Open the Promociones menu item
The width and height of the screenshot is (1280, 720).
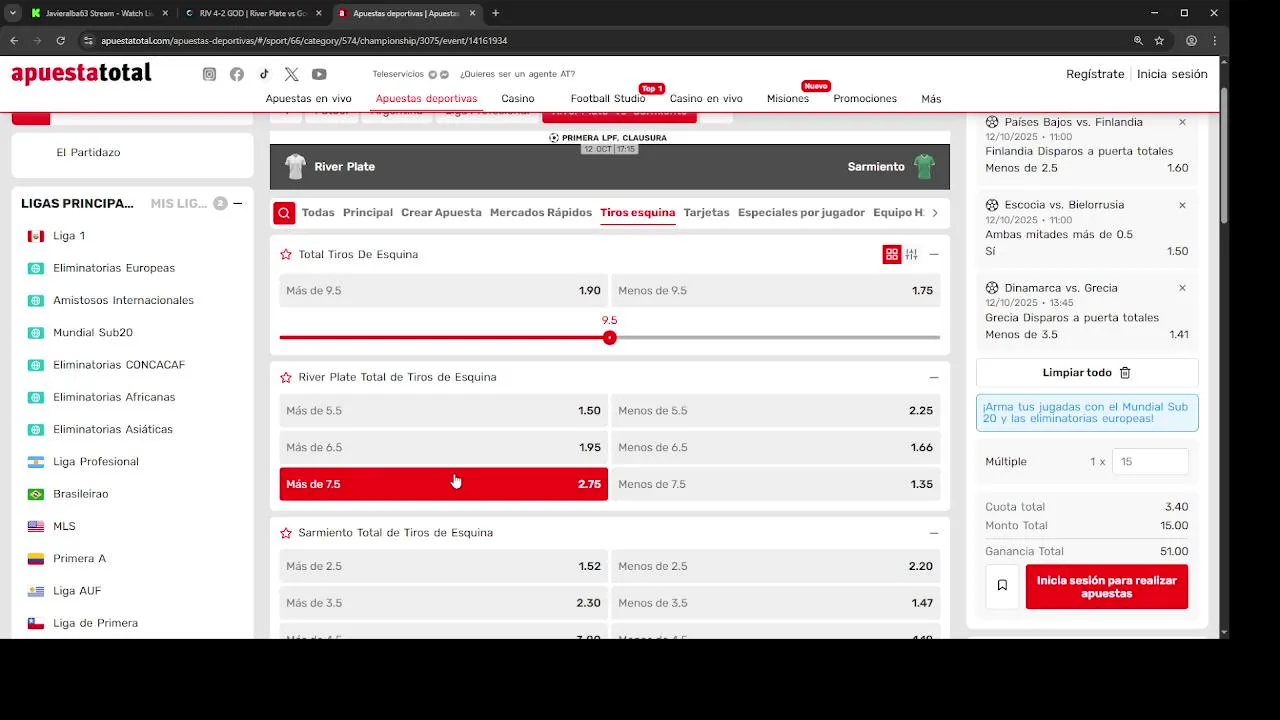point(865,99)
